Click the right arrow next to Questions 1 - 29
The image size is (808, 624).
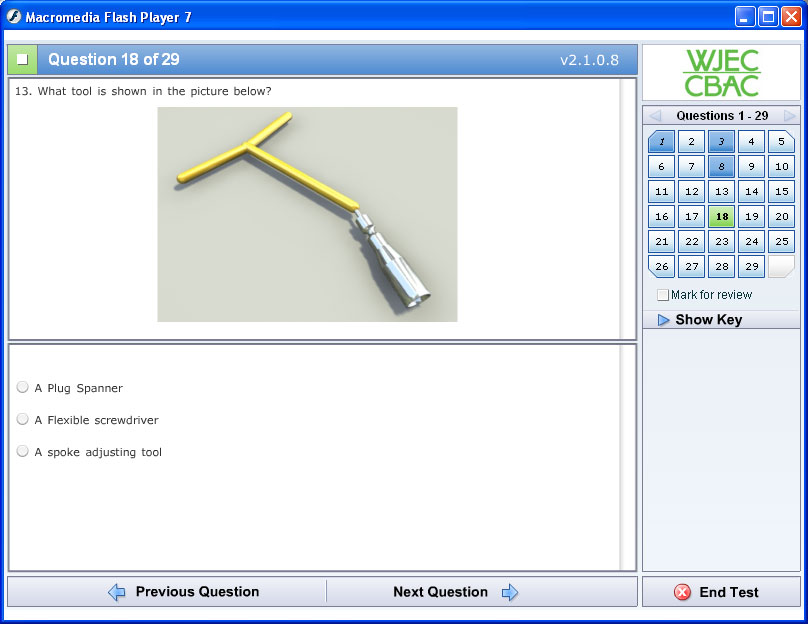click(x=789, y=115)
